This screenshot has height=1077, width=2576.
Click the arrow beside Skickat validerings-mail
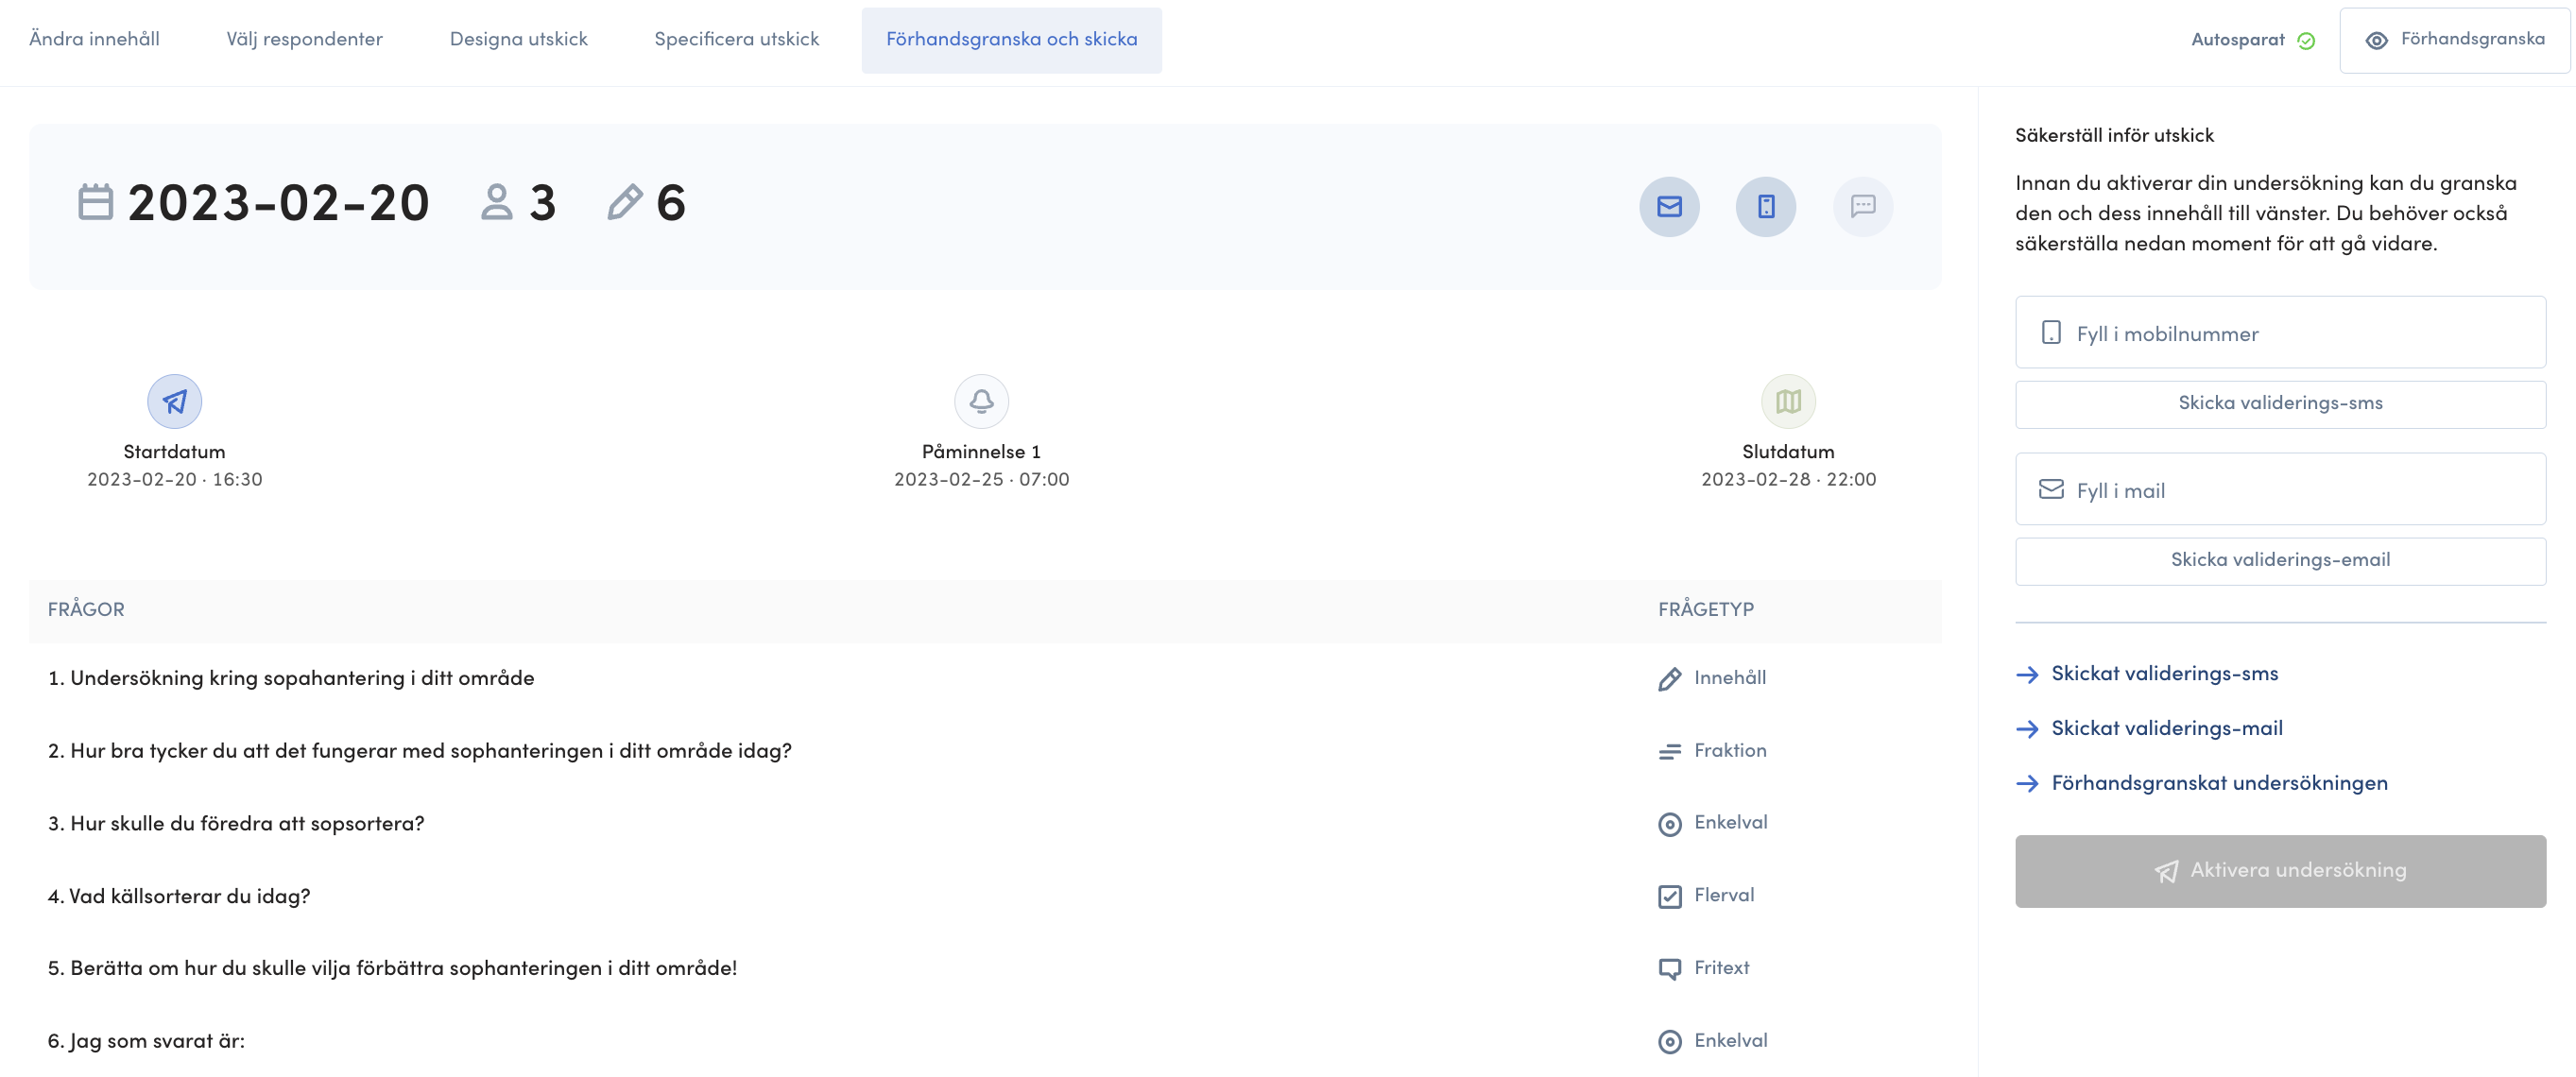pyautogui.click(x=2027, y=729)
